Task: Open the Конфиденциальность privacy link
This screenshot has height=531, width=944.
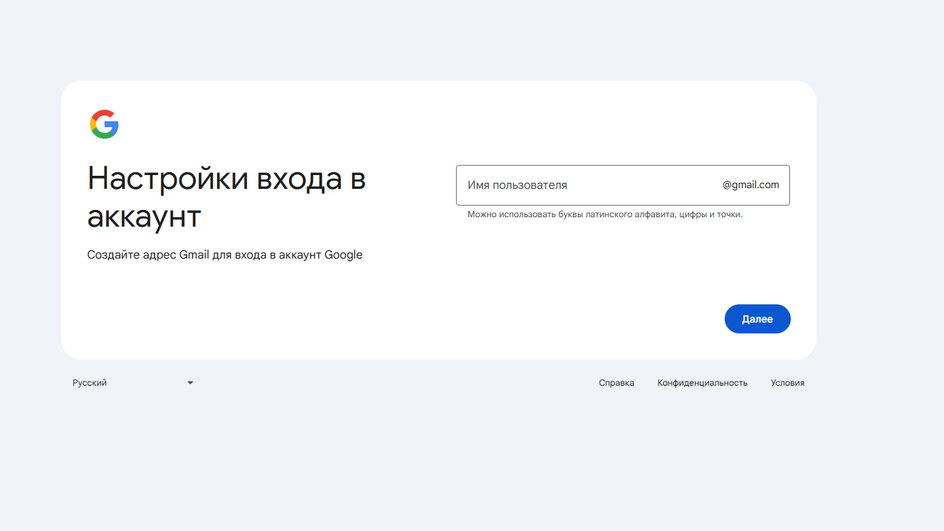Action: click(702, 383)
